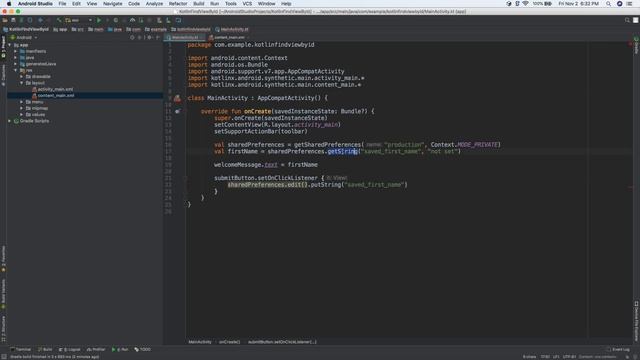Click the MainActivity code breadcrumb
Viewport: 640px width, 360px height.
click(200, 342)
